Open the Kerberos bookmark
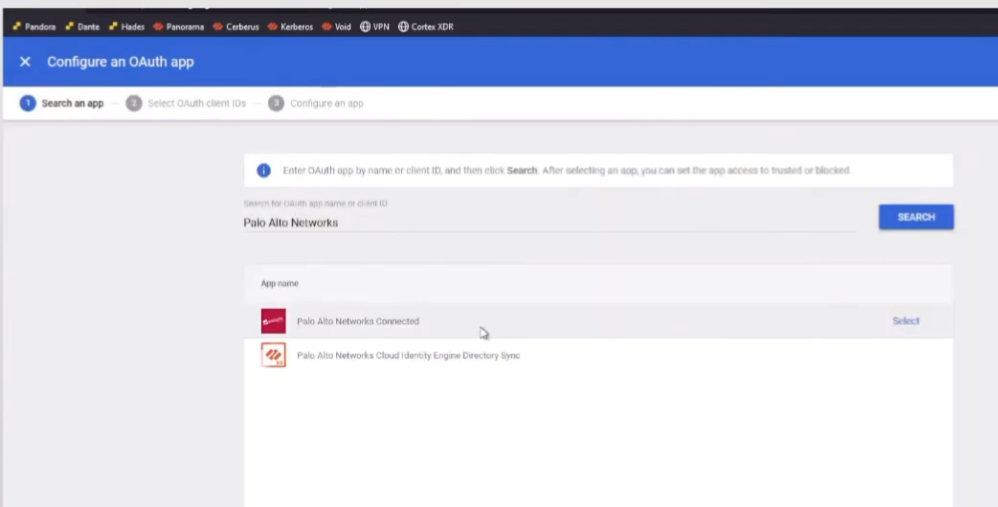This screenshot has height=507, width=998. [x=291, y=27]
